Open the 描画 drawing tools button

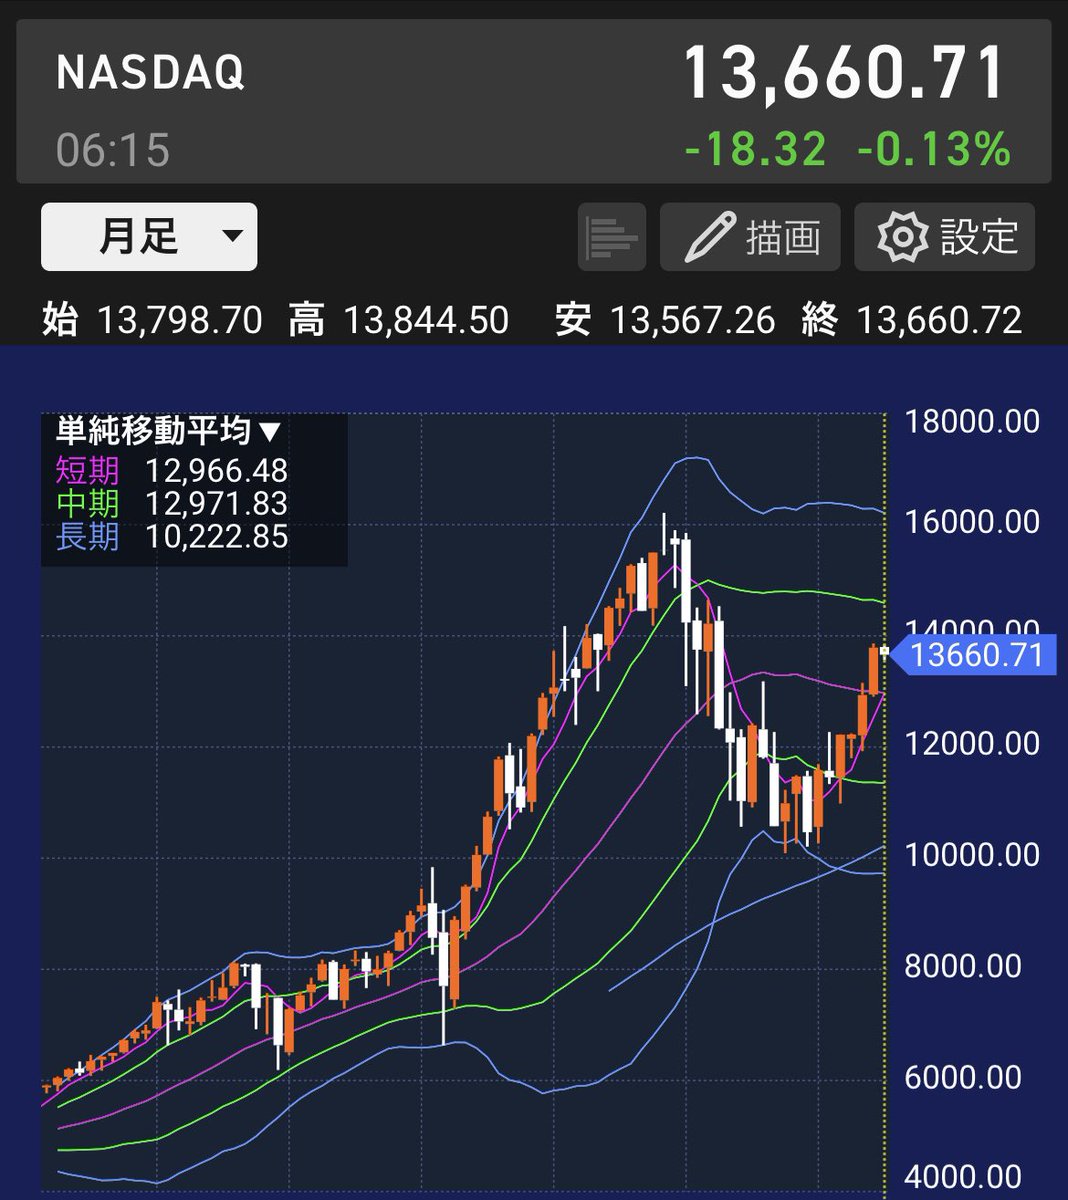(x=750, y=238)
